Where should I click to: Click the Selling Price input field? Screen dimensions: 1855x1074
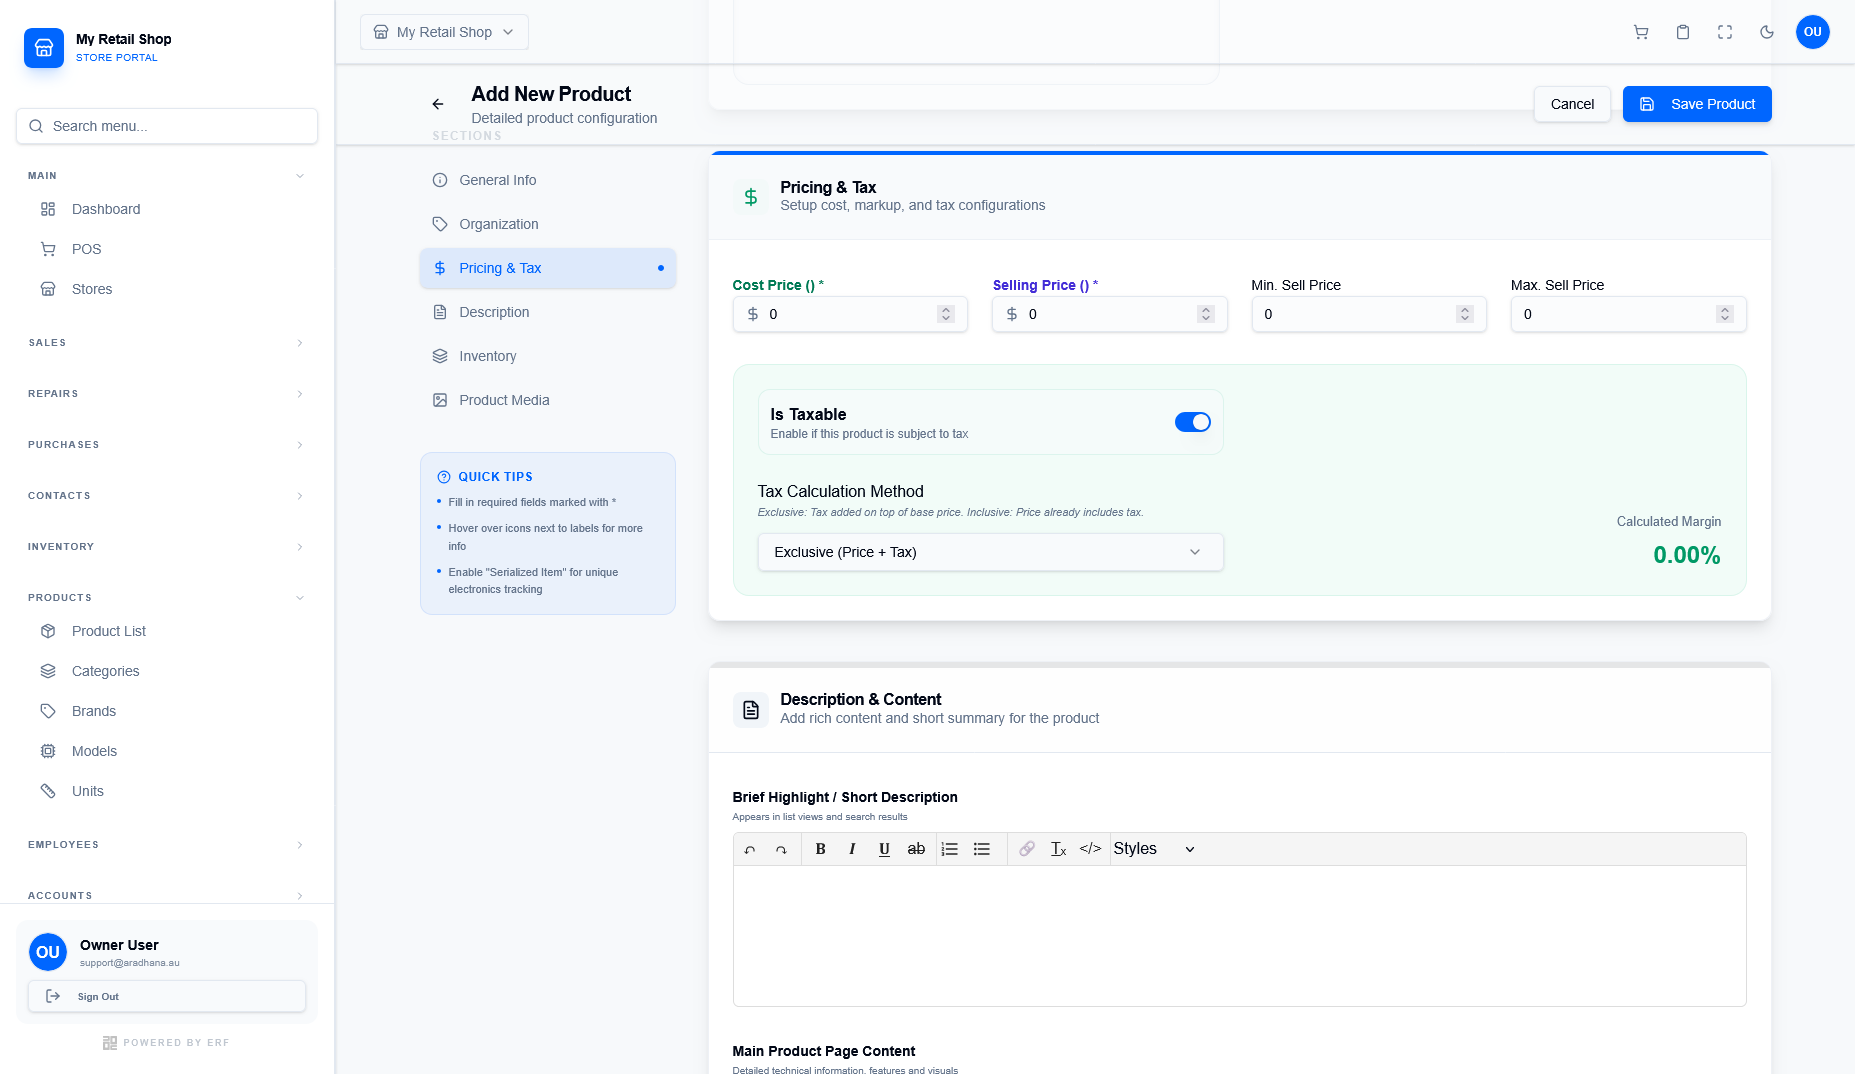coord(1109,314)
